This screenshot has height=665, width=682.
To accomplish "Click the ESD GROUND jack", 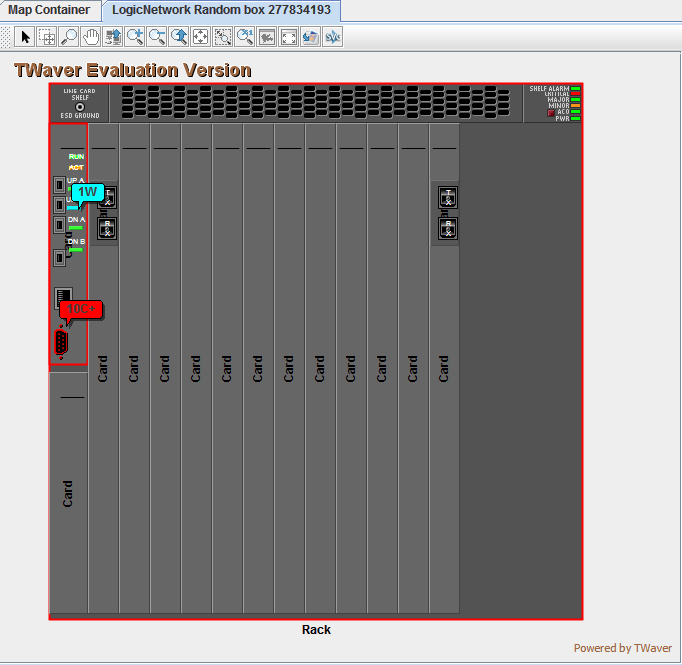I will click(80, 107).
